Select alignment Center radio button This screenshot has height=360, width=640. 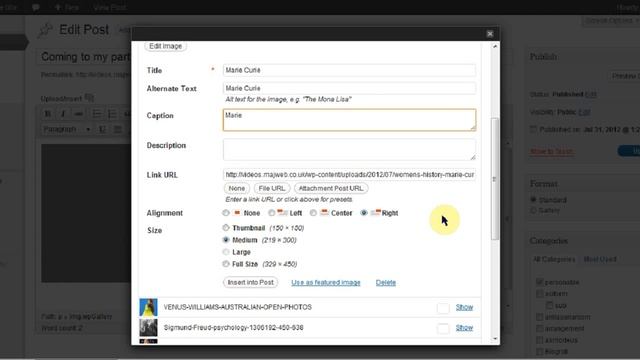click(313, 213)
